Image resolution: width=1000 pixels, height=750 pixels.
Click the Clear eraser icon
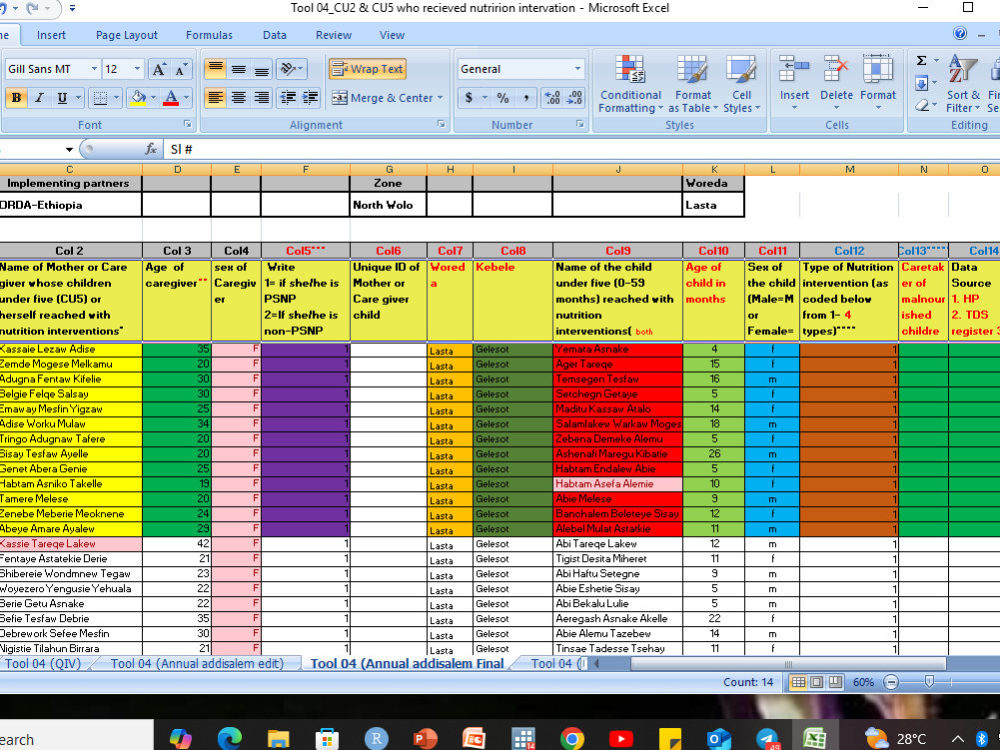[x=922, y=105]
